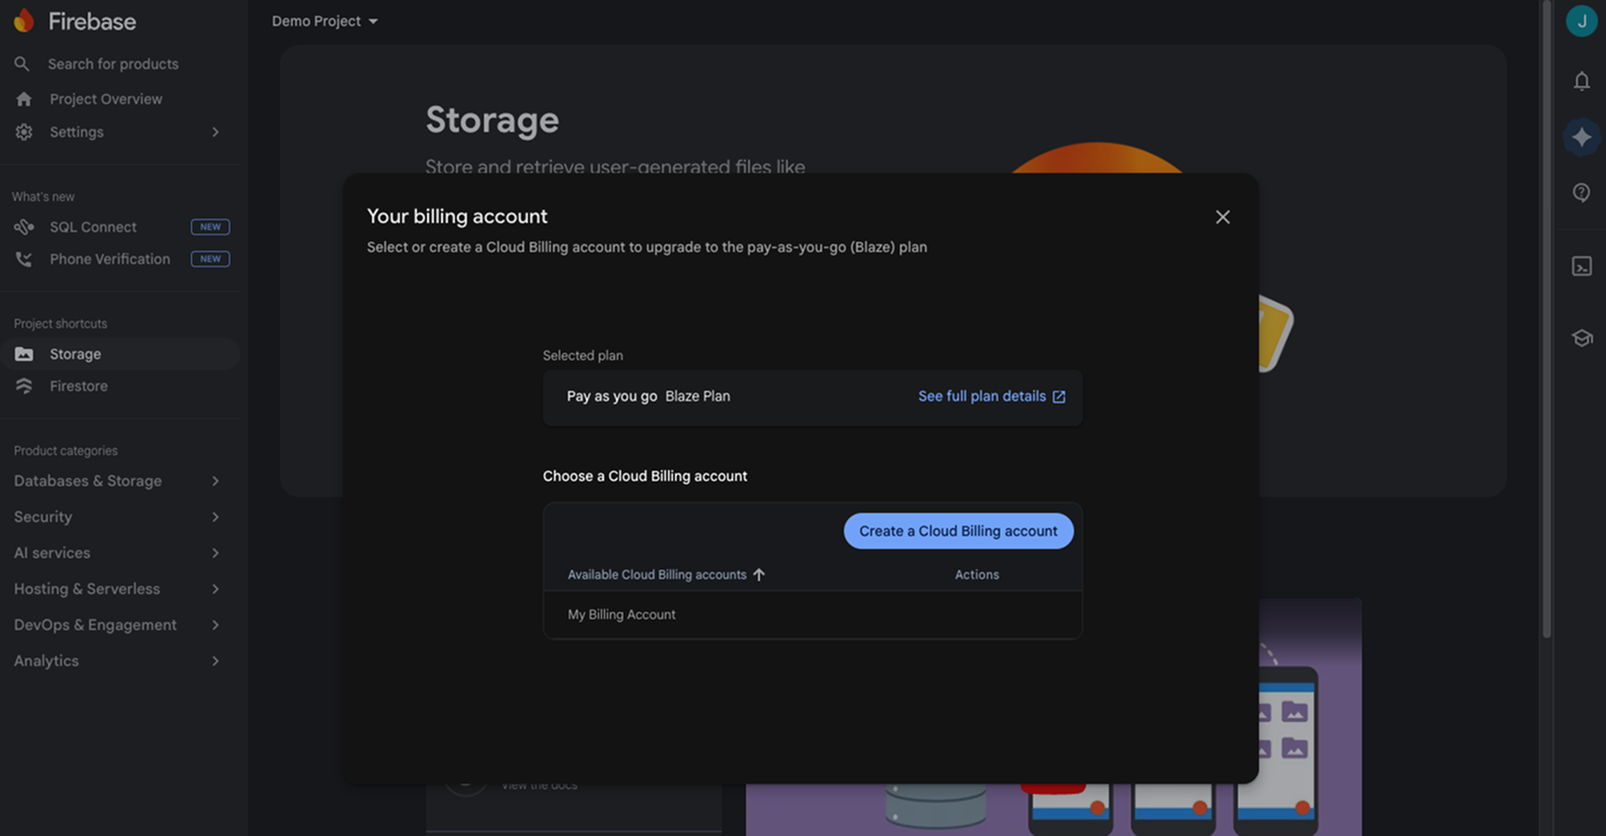Click Search for products field
This screenshot has height=836, width=1606.
(x=113, y=64)
